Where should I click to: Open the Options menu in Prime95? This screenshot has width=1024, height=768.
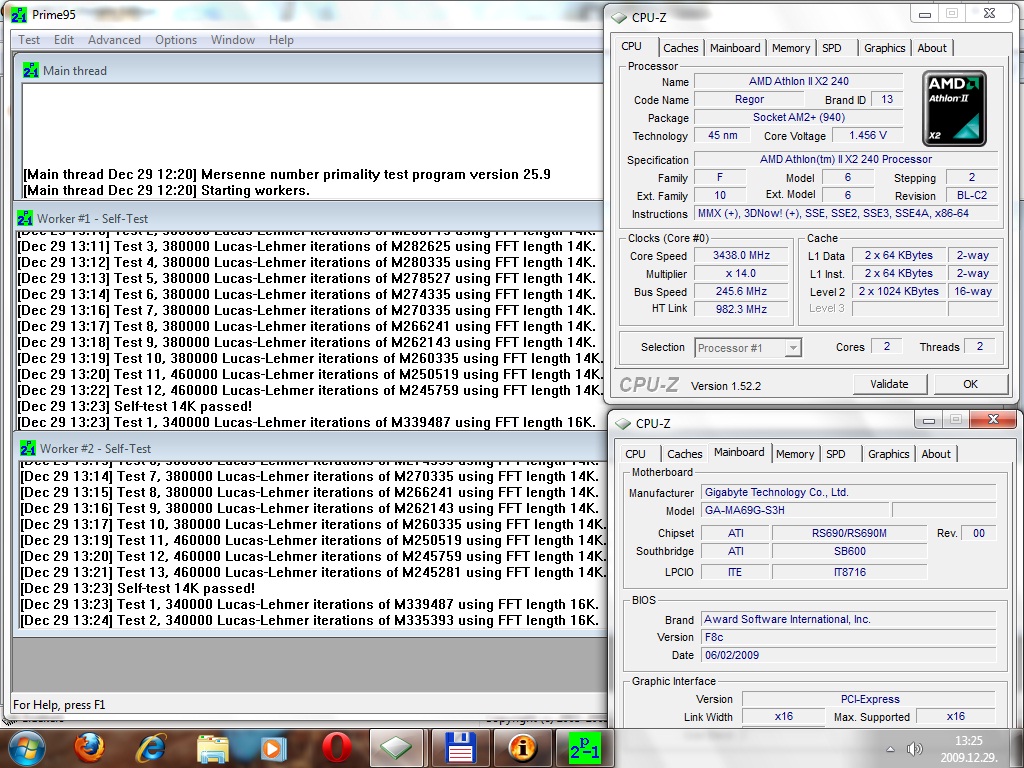pyautogui.click(x=176, y=40)
